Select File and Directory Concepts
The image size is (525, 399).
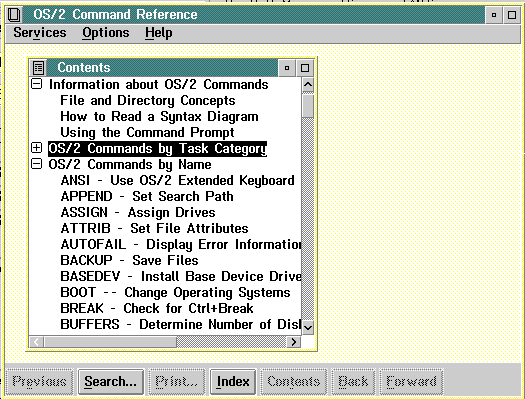coord(148,100)
